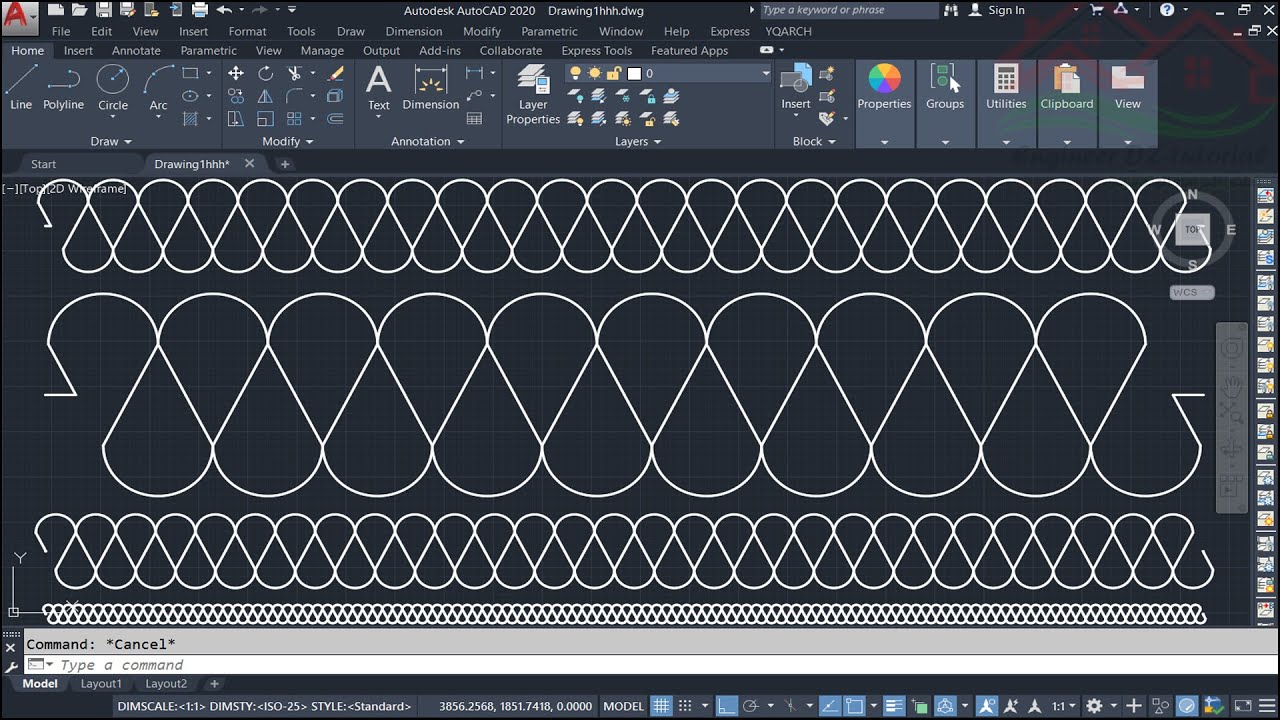Screen dimensions: 1280x720
Task: Toggle drawing grid display in status bar
Action: (661, 706)
